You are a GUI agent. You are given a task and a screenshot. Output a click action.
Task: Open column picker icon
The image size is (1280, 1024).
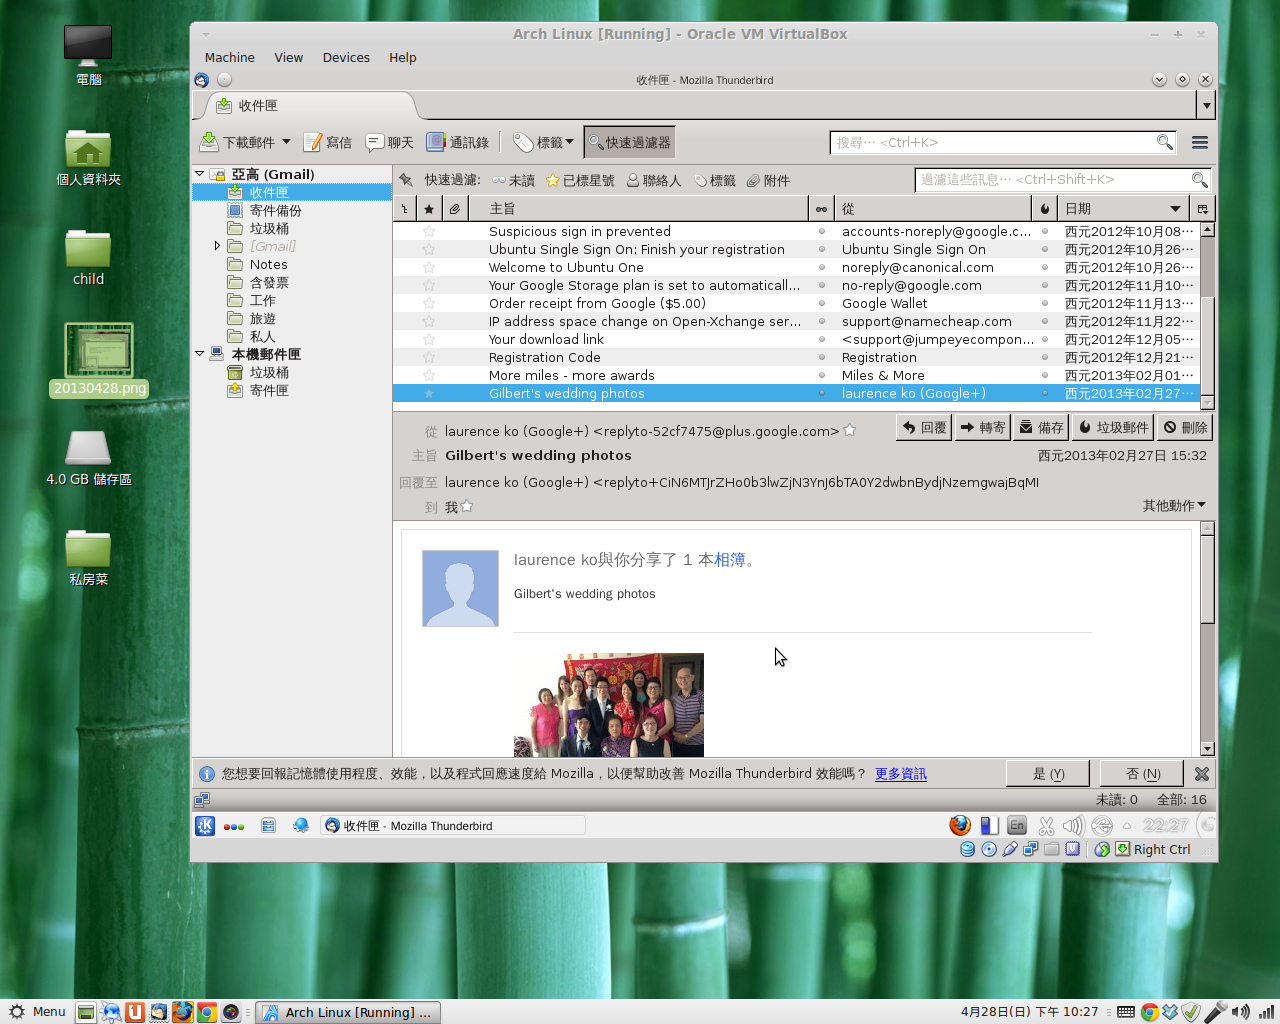[1202, 208]
